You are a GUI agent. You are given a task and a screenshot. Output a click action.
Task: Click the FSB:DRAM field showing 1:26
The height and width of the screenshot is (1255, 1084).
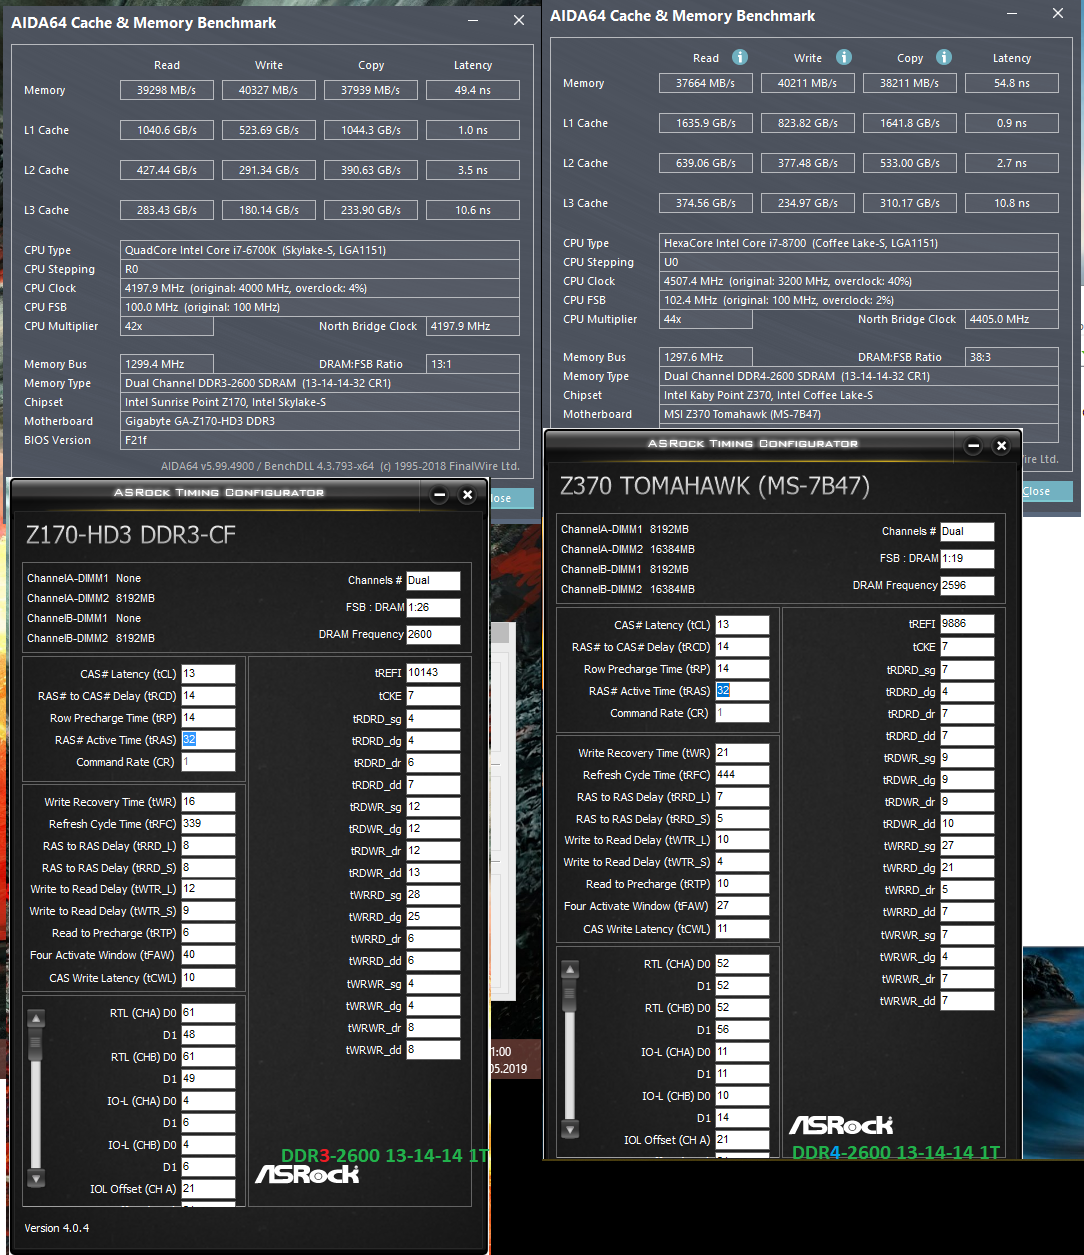[x=433, y=607]
